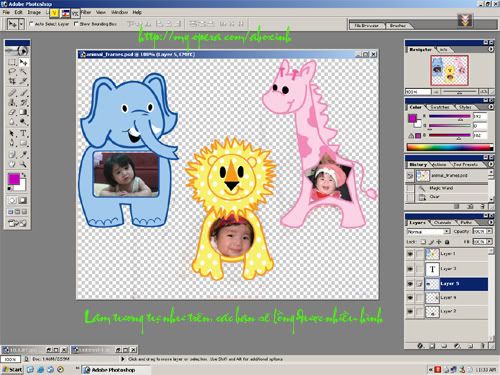500x375 pixels.
Task: Click the Start button on taskbar
Action: tap(12, 370)
